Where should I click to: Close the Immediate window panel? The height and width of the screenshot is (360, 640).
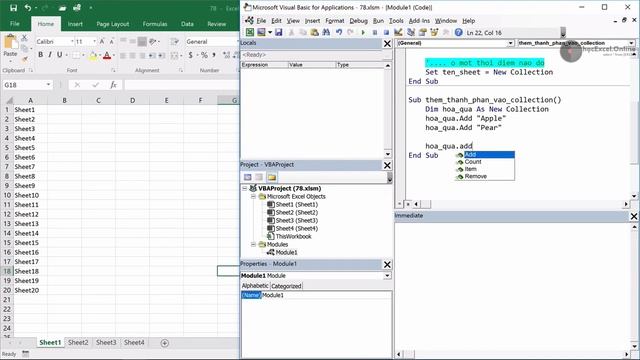[634, 216]
